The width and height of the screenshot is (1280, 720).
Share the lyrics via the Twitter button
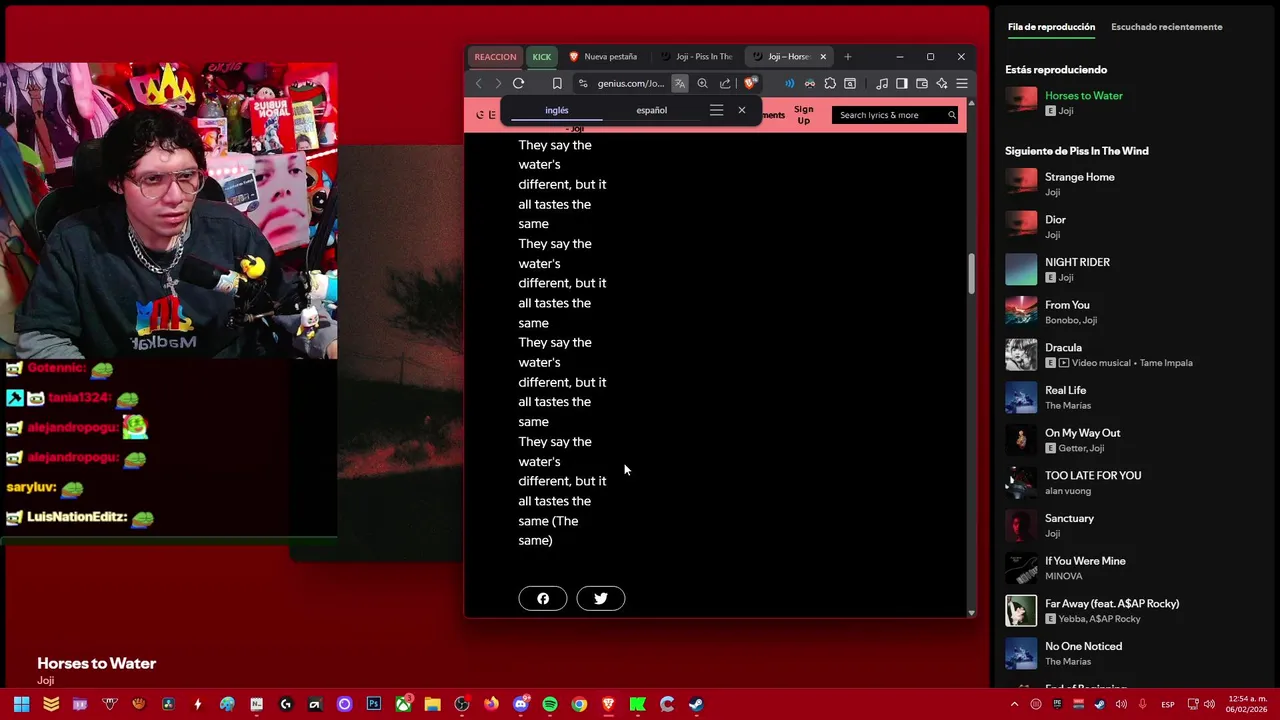pos(601,598)
